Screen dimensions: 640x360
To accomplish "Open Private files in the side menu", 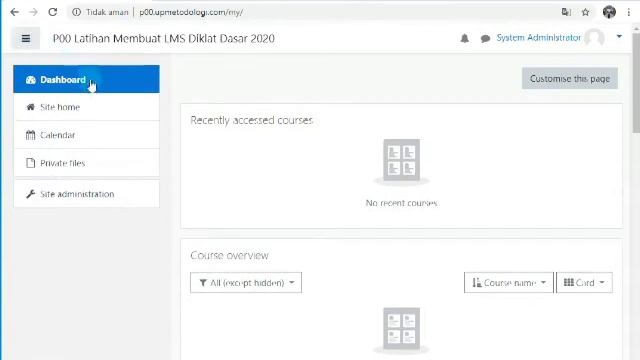I will pos(87,163).
